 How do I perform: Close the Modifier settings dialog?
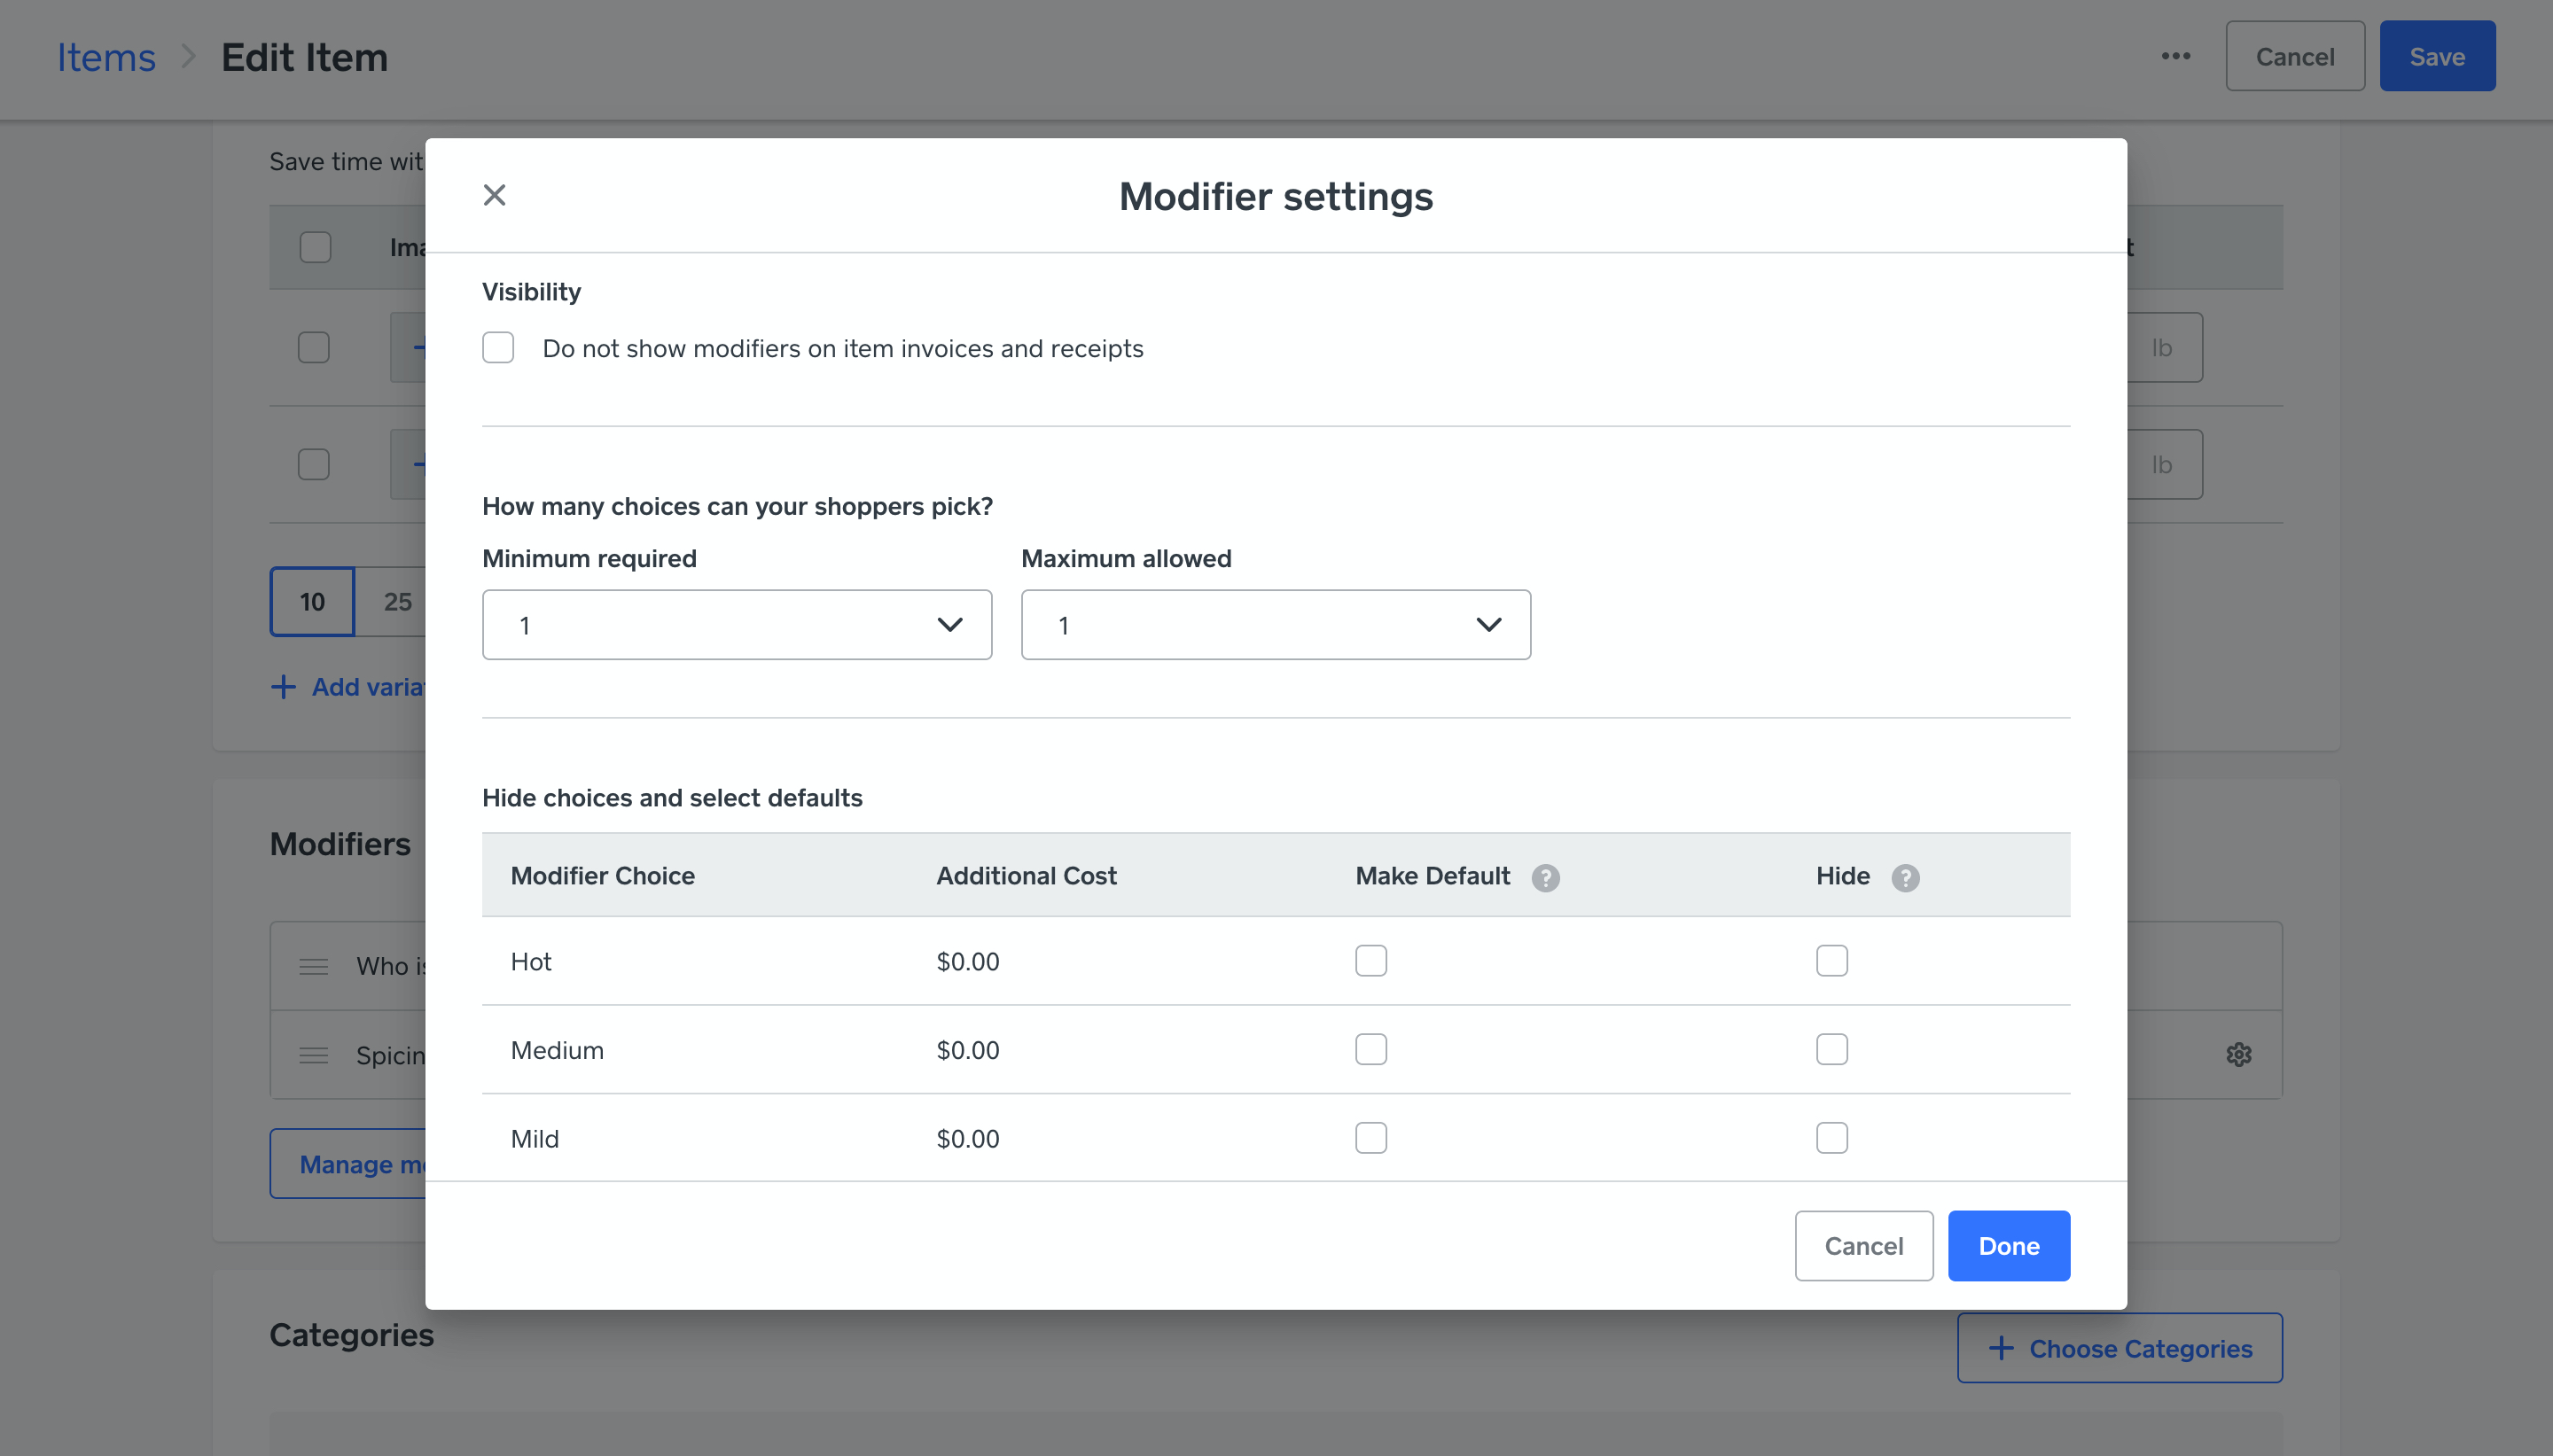495,195
